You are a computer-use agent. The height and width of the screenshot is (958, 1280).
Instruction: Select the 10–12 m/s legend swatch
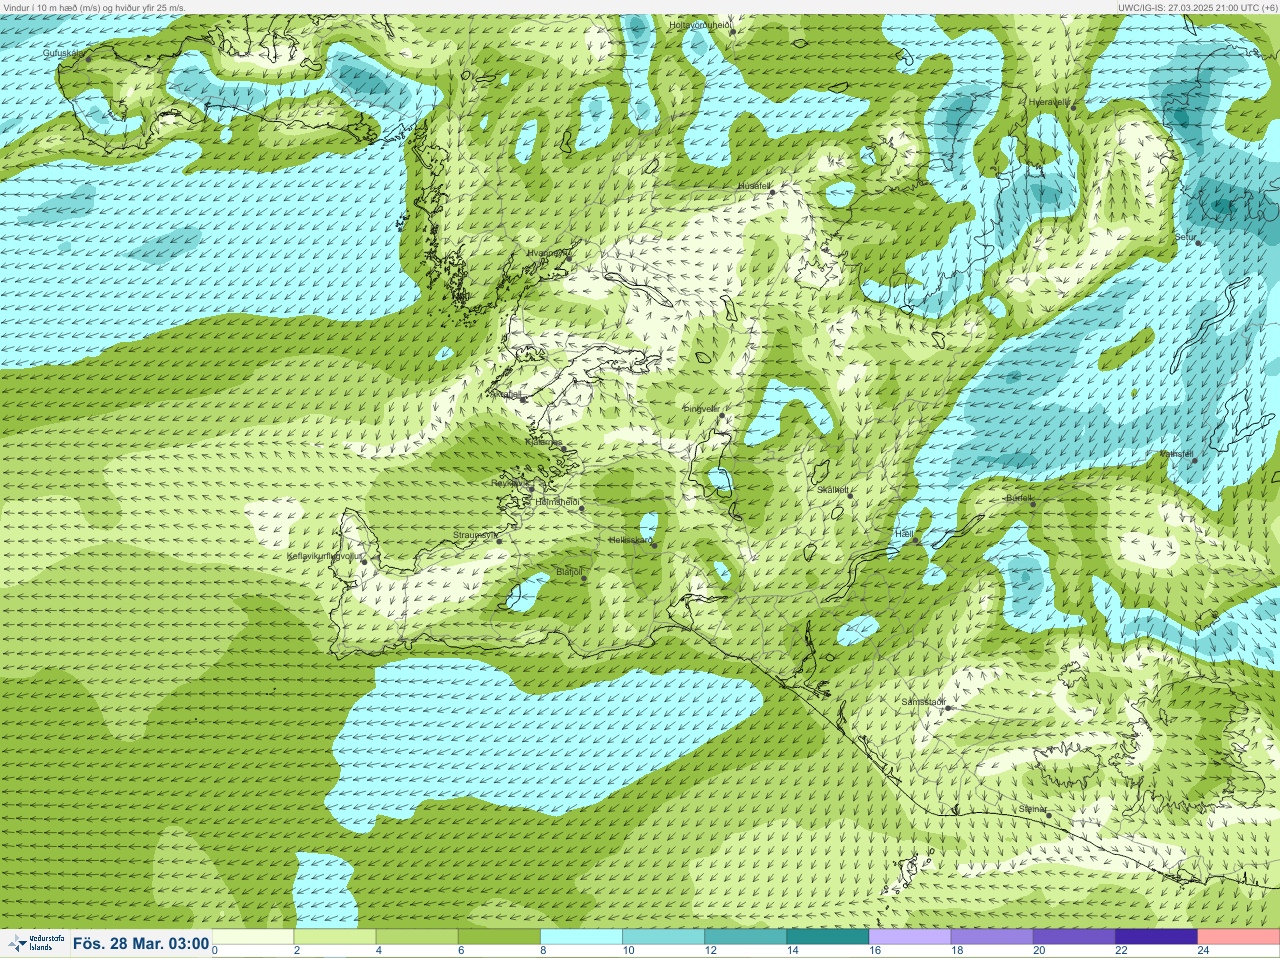pyautogui.click(x=663, y=937)
